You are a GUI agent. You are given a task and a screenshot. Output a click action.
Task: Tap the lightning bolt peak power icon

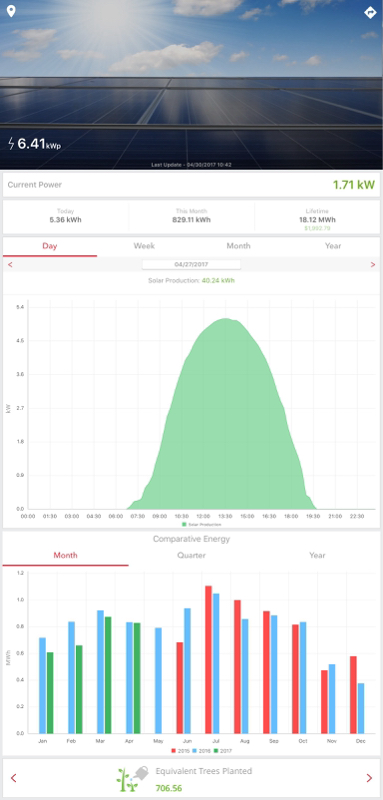(11, 143)
